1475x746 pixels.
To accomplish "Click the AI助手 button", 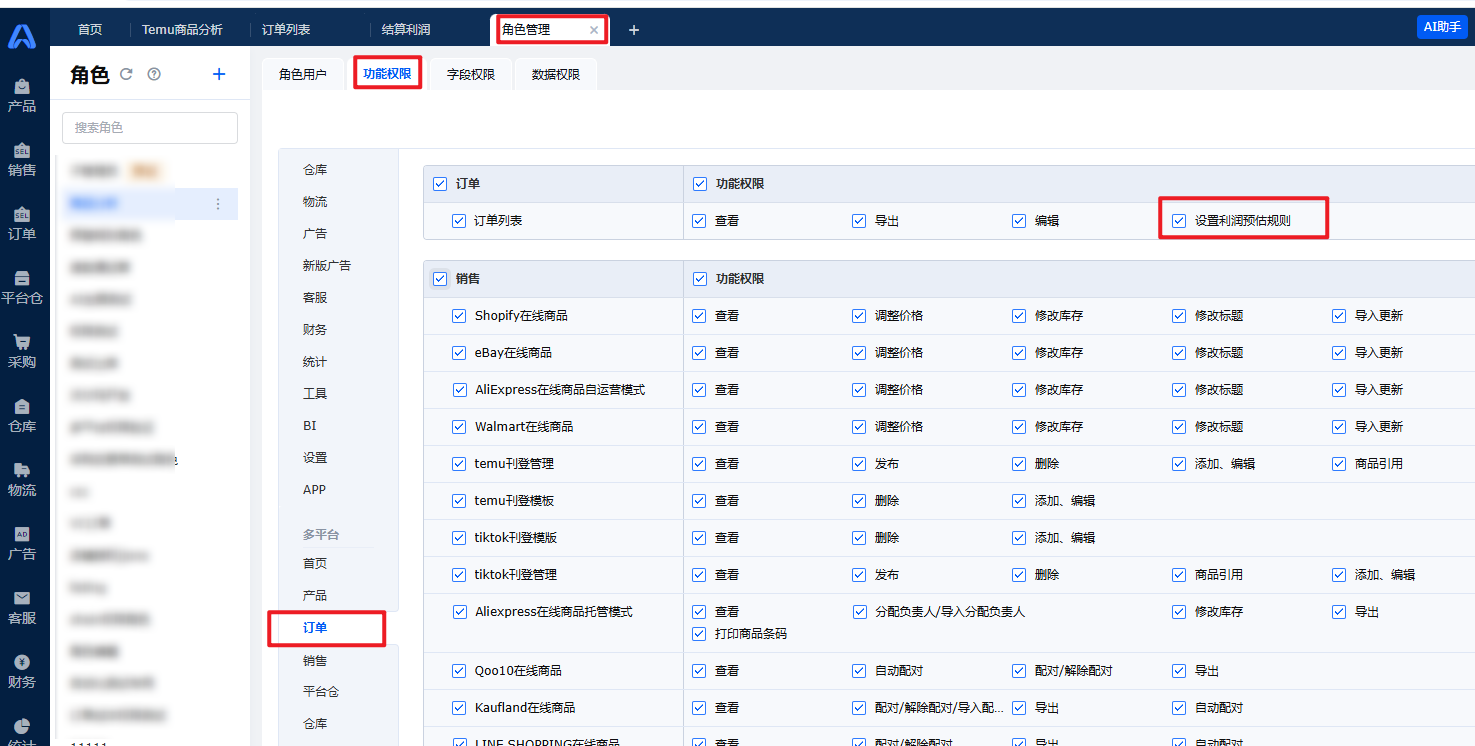I will (x=1441, y=27).
